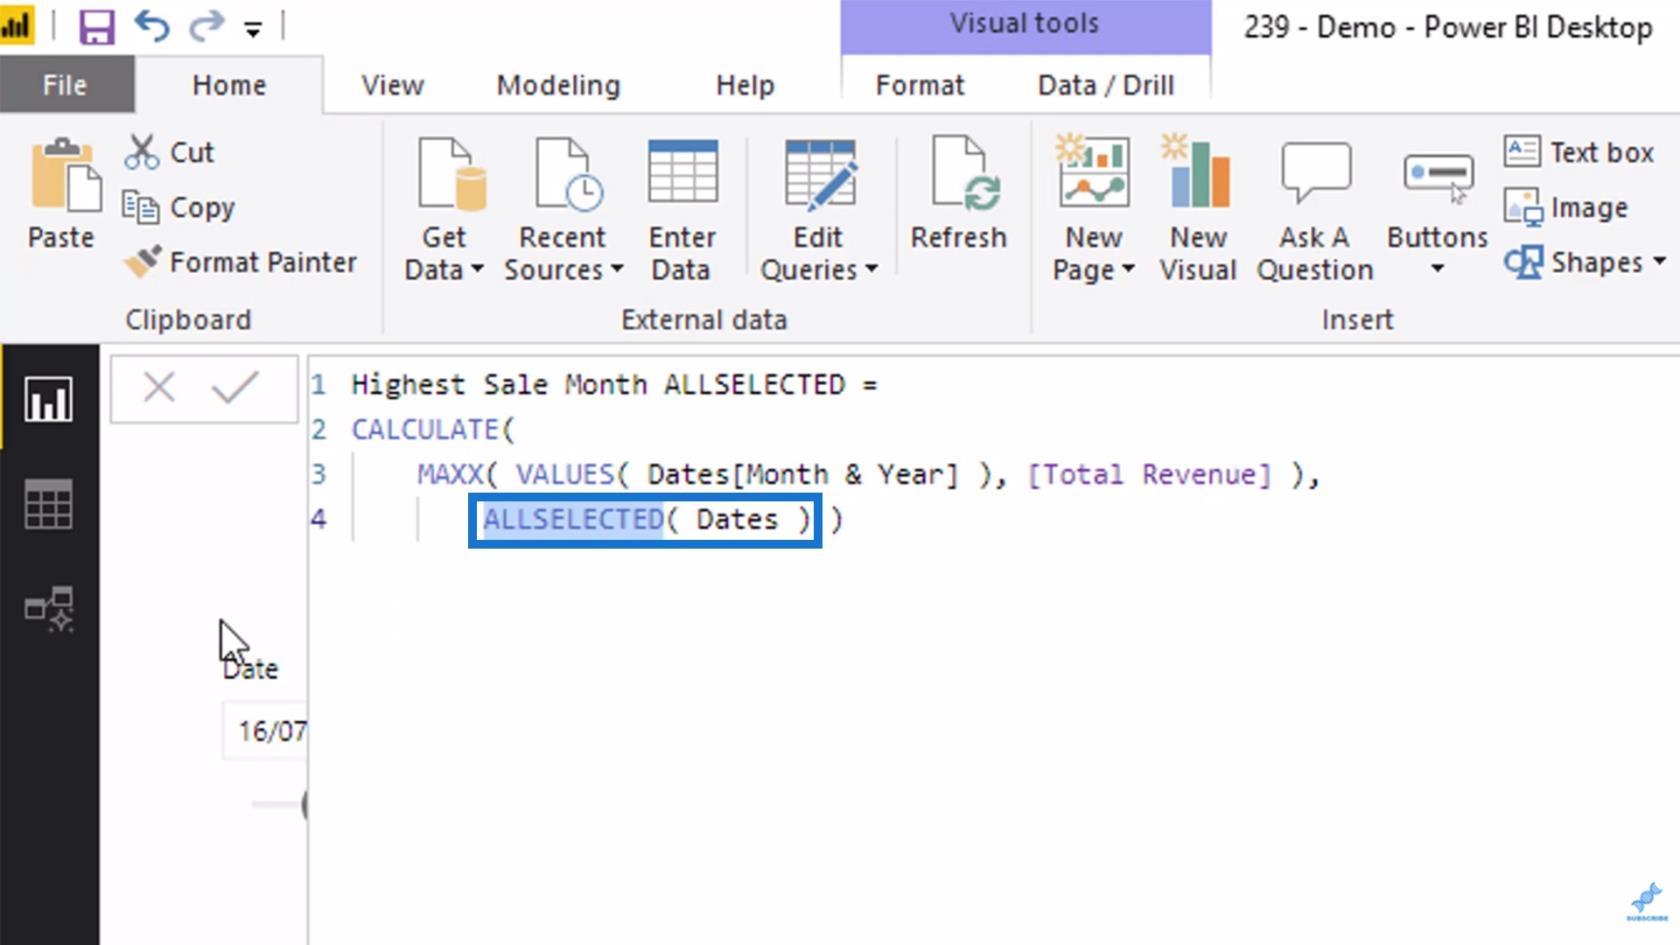This screenshot has height=945, width=1680.
Task: Click the [Total Revenue] measure reference
Action: (1149, 474)
